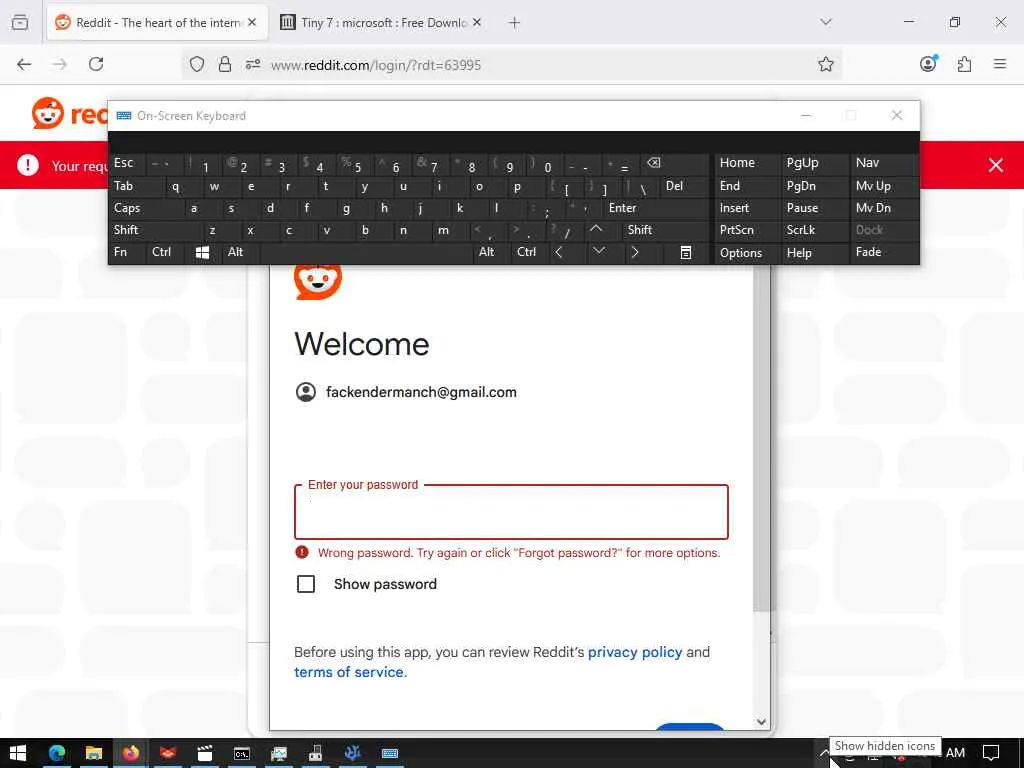Open site security padlock info
Screen dimensions: 1024x768
(x=225, y=64)
